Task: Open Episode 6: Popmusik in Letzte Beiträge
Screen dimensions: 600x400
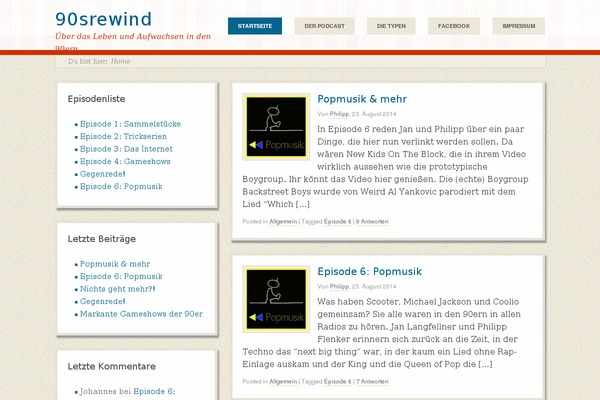Action: click(121, 276)
